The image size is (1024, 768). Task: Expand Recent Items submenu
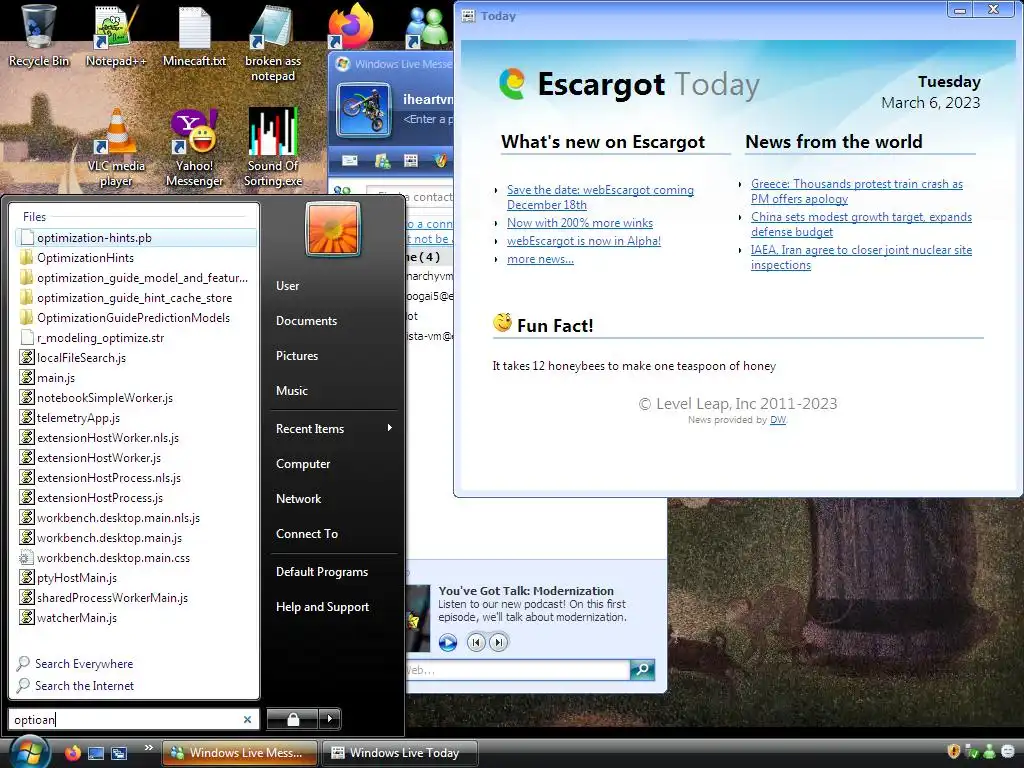coord(334,428)
